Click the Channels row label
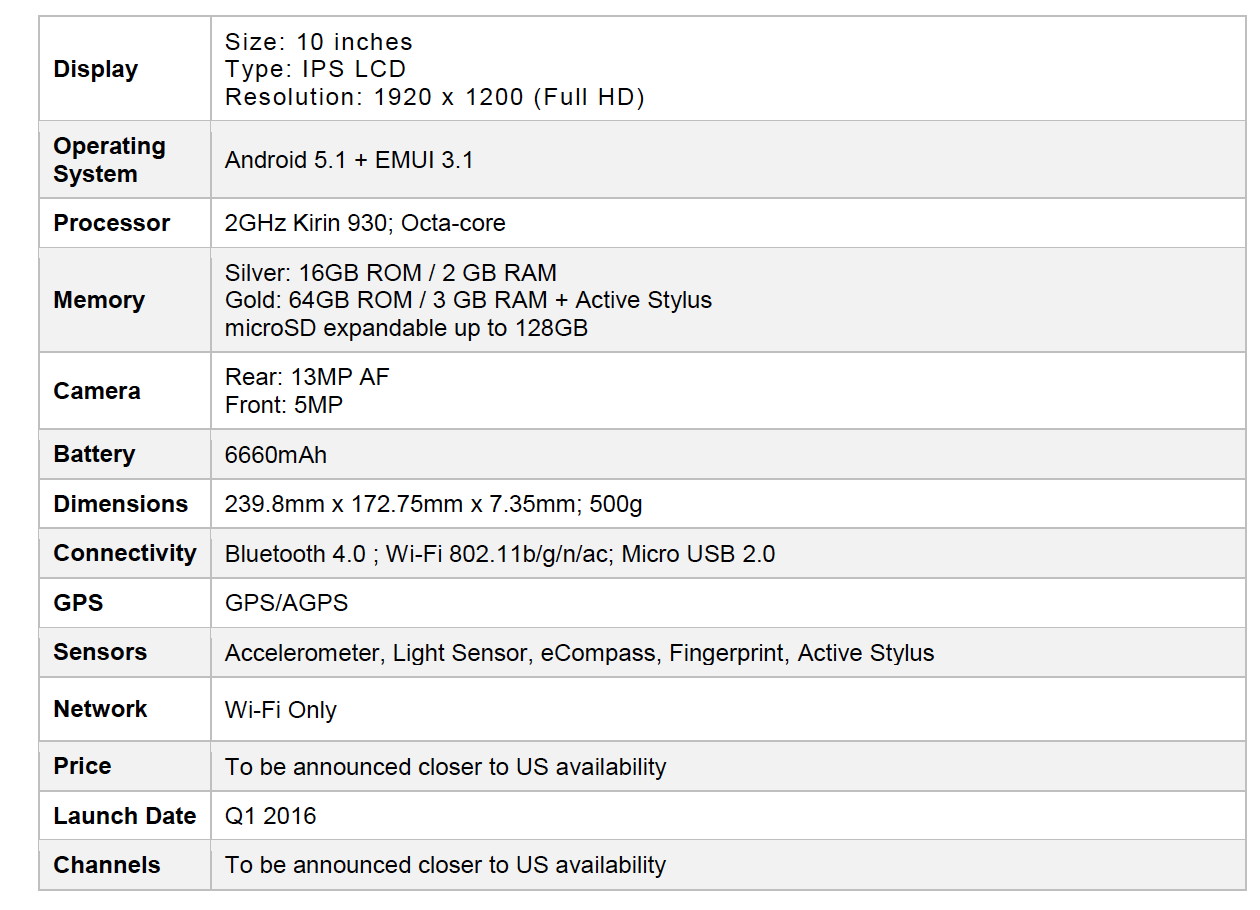This screenshot has width=1260, height=910. [107, 865]
